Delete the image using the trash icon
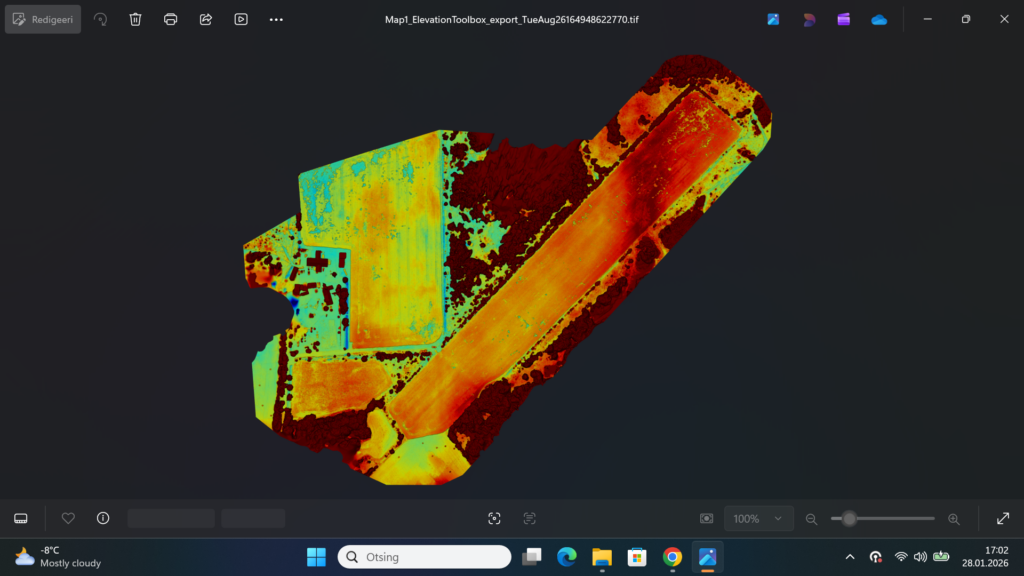The width and height of the screenshot is (1024, 576). pos(136,19)
